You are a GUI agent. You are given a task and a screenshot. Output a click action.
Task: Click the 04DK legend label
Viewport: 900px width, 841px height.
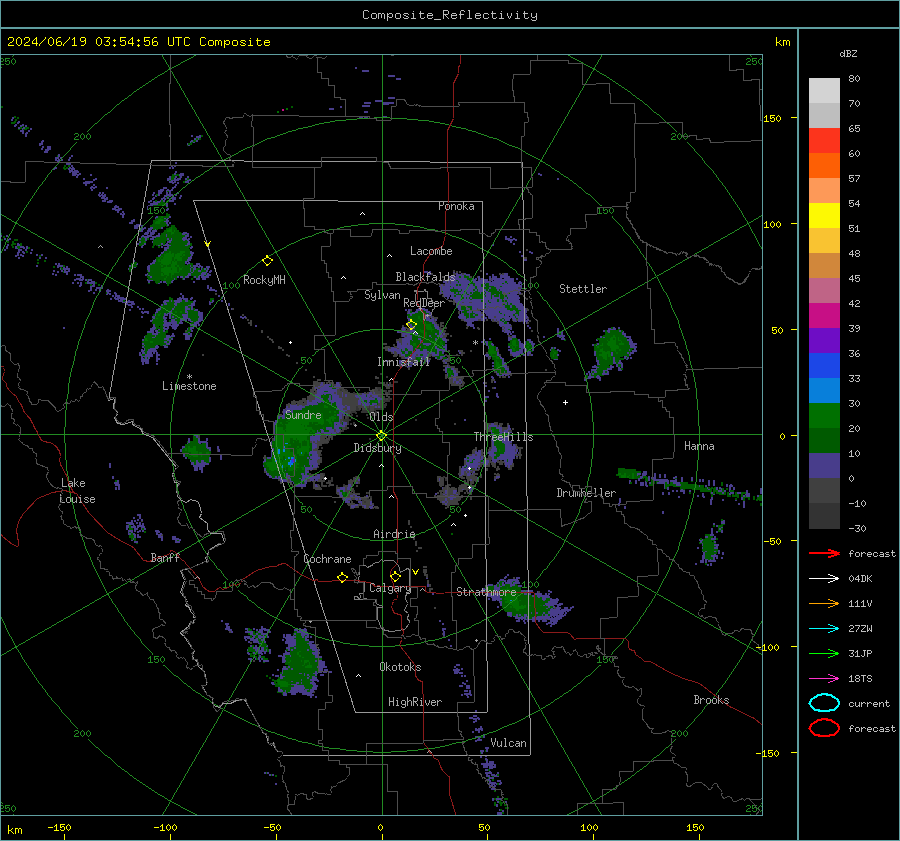(x=860, y=579)
